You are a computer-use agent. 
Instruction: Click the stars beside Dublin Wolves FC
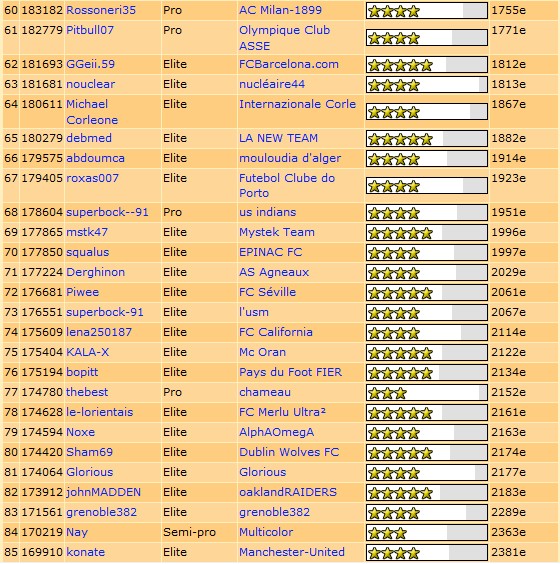[x=427, y=452]
